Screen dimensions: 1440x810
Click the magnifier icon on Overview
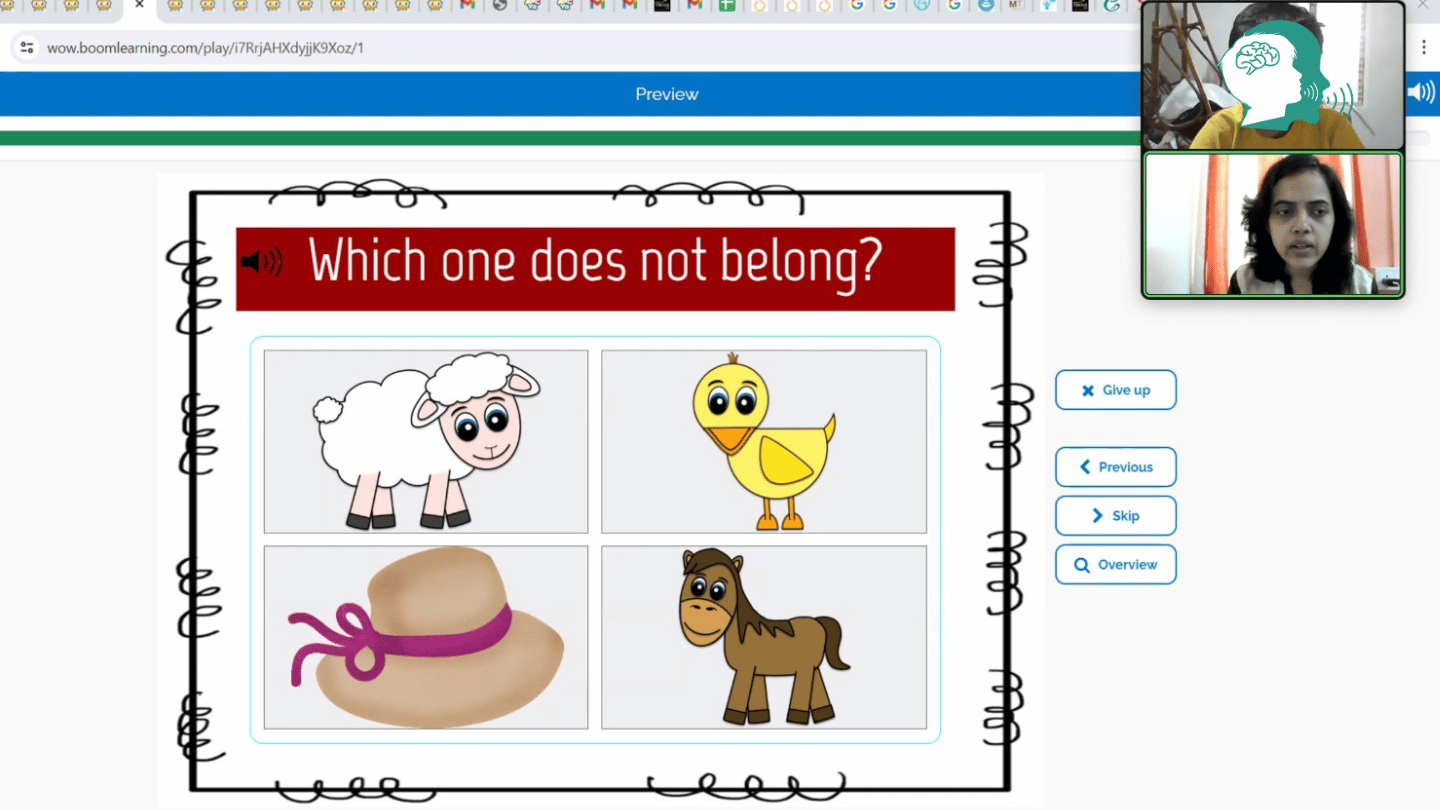click(1081, 565)
